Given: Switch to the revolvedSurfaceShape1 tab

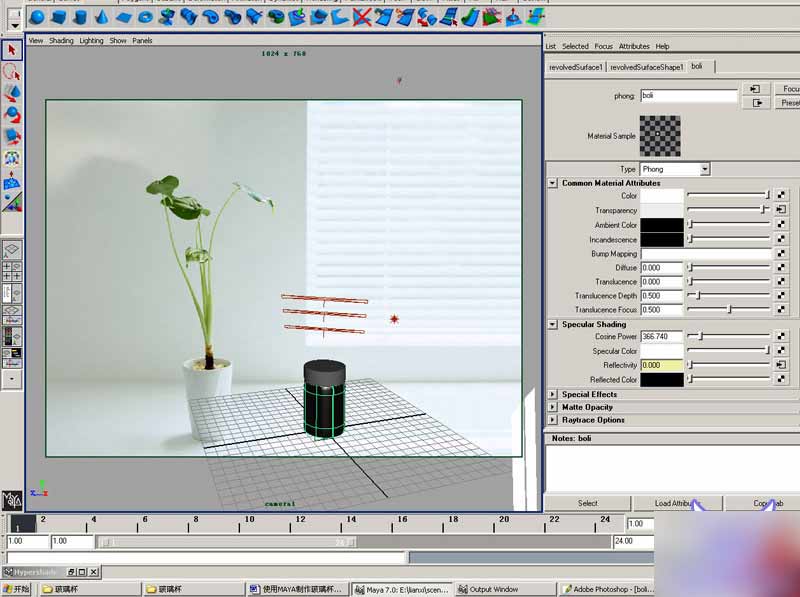Looking at the screenshot, I should (x=646, y=67).
